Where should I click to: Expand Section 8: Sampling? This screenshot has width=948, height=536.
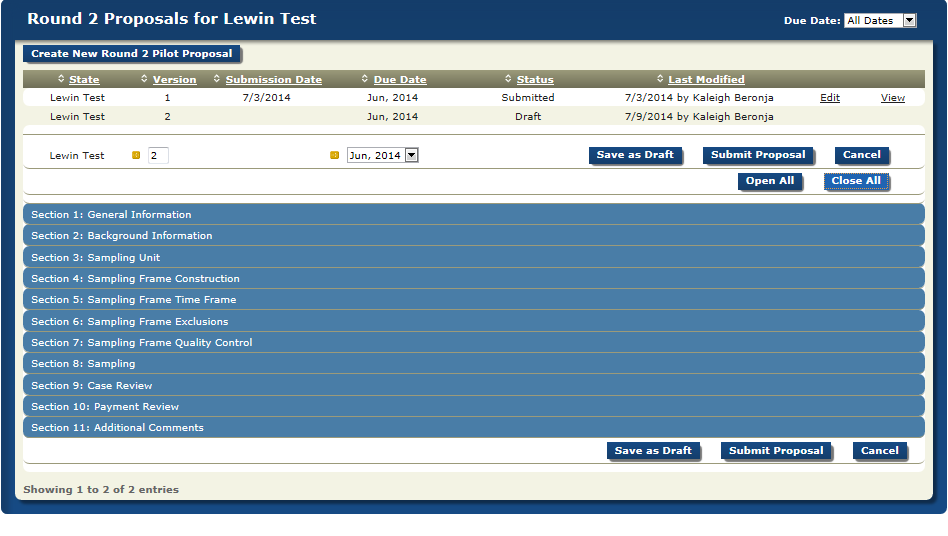click(474, 364)
